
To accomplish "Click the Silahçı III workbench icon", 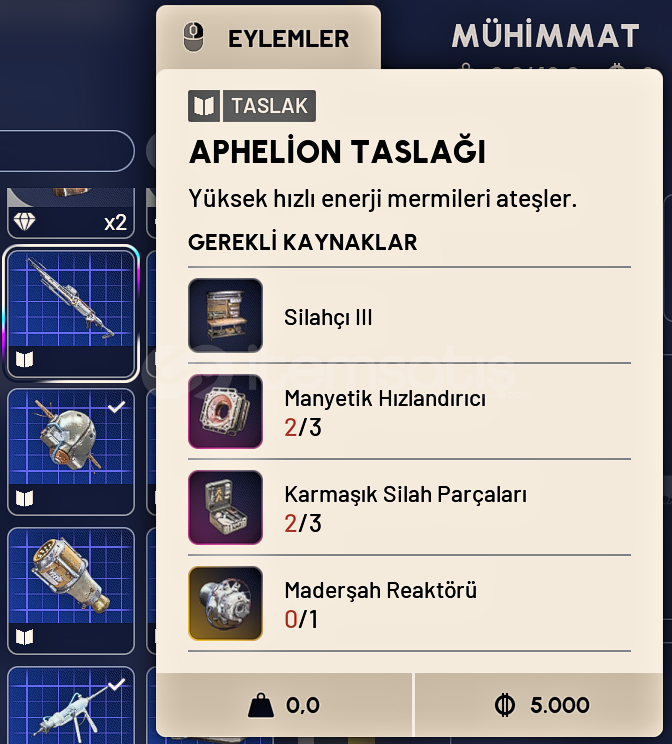I will coord(225,315).
